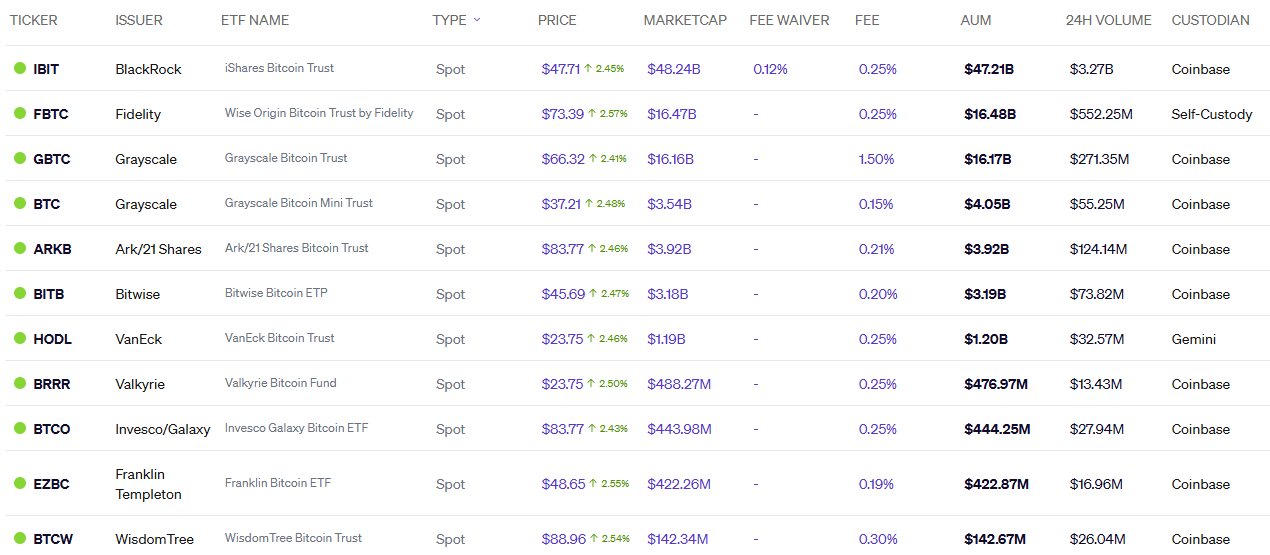This screenshot has width=1270, height=555.
Task: Click the Grayscale Bitcoin Mini Trust name
Action: pyautogui.click(x=298, y=203)
